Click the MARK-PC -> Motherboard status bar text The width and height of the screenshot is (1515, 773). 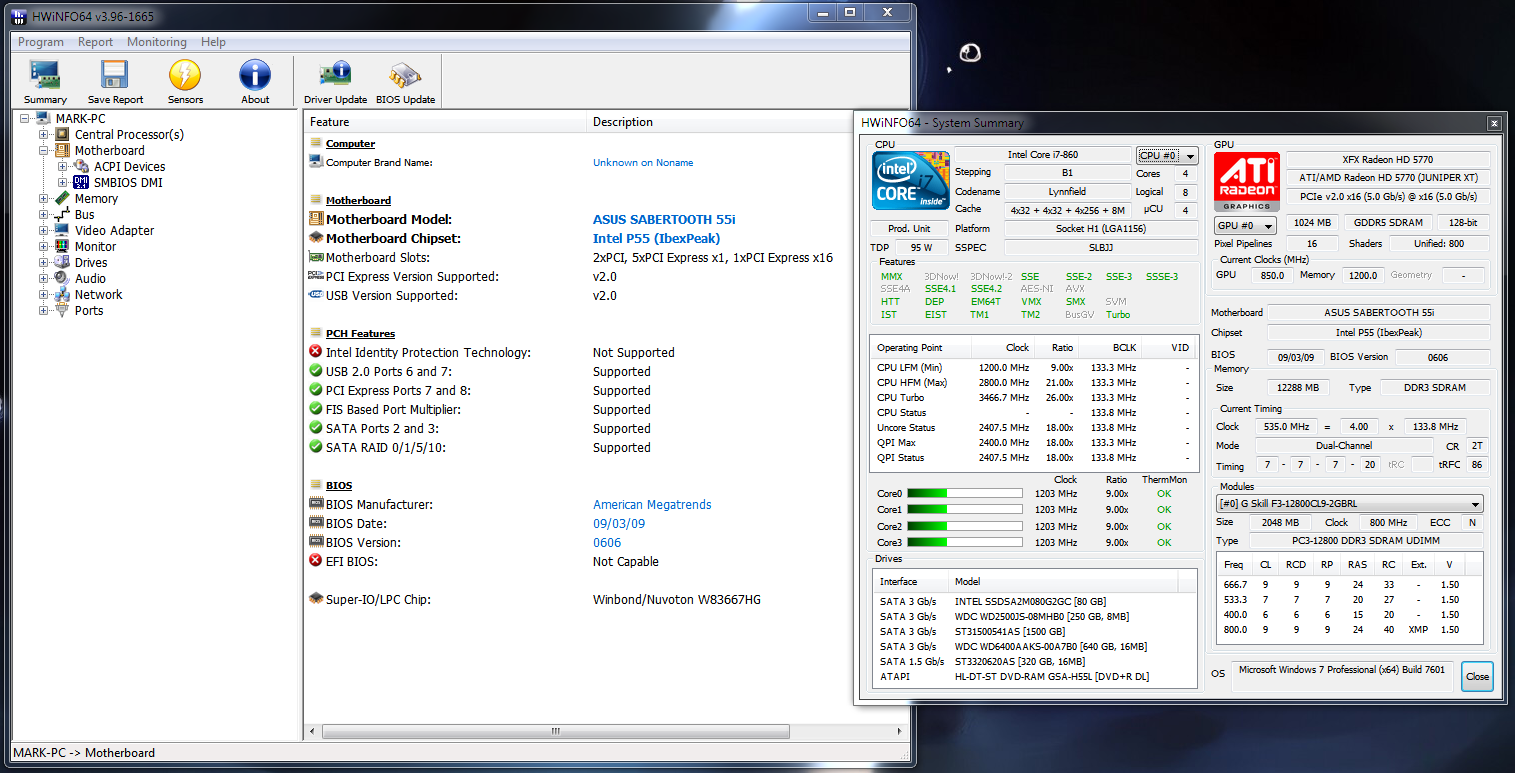[86, 753]
